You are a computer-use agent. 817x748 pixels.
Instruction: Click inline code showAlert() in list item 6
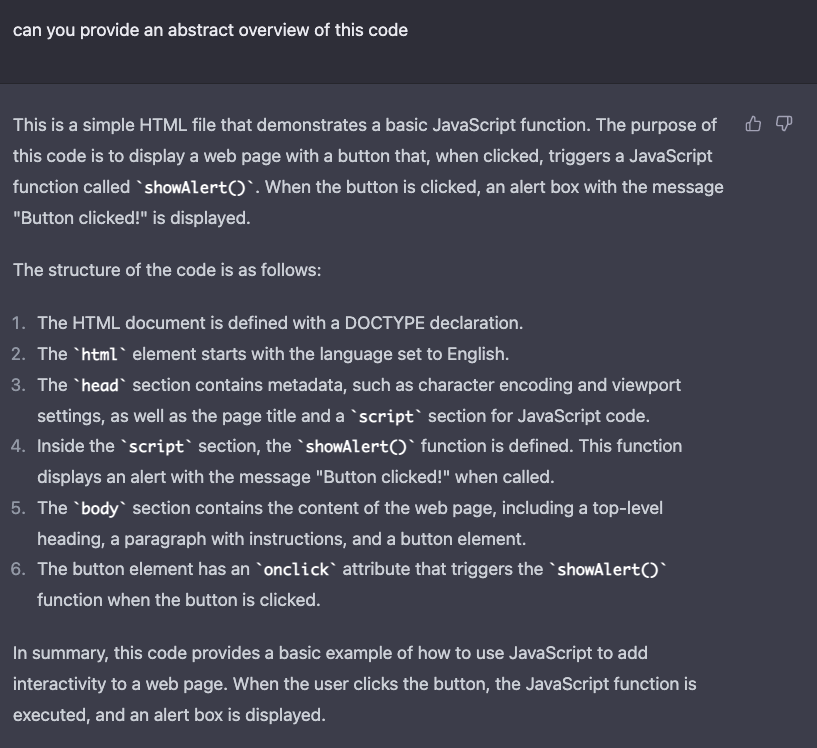[x=608, y=570]
